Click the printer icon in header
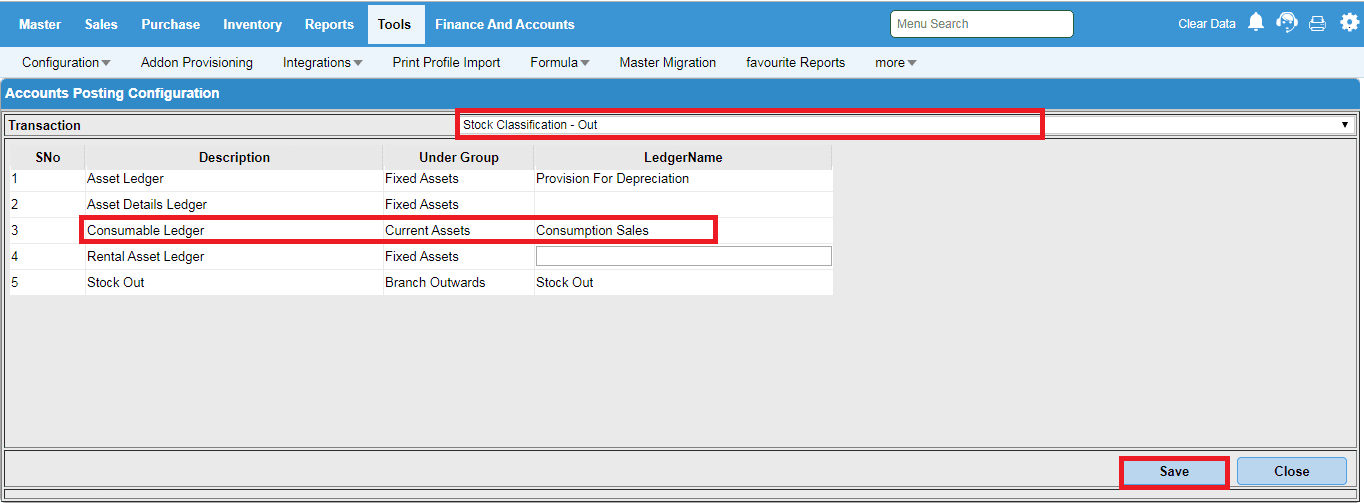Screen dimensions: 1364x503 point(1318,23)
